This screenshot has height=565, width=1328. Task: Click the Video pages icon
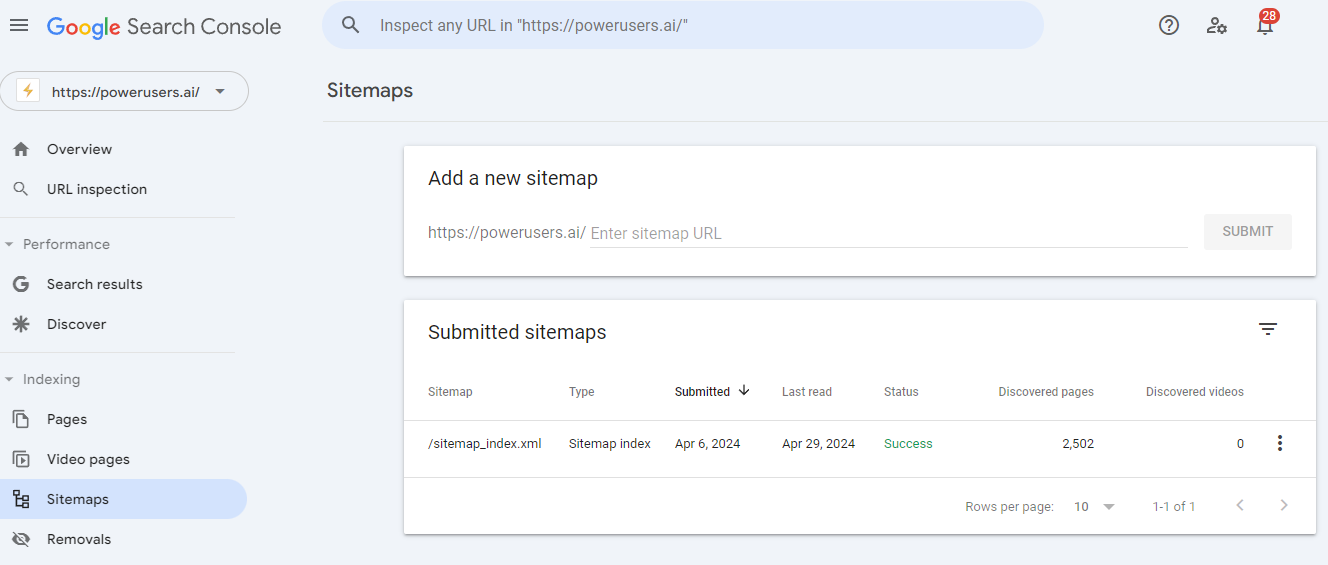pyautogui.click(x=21, y=459)
